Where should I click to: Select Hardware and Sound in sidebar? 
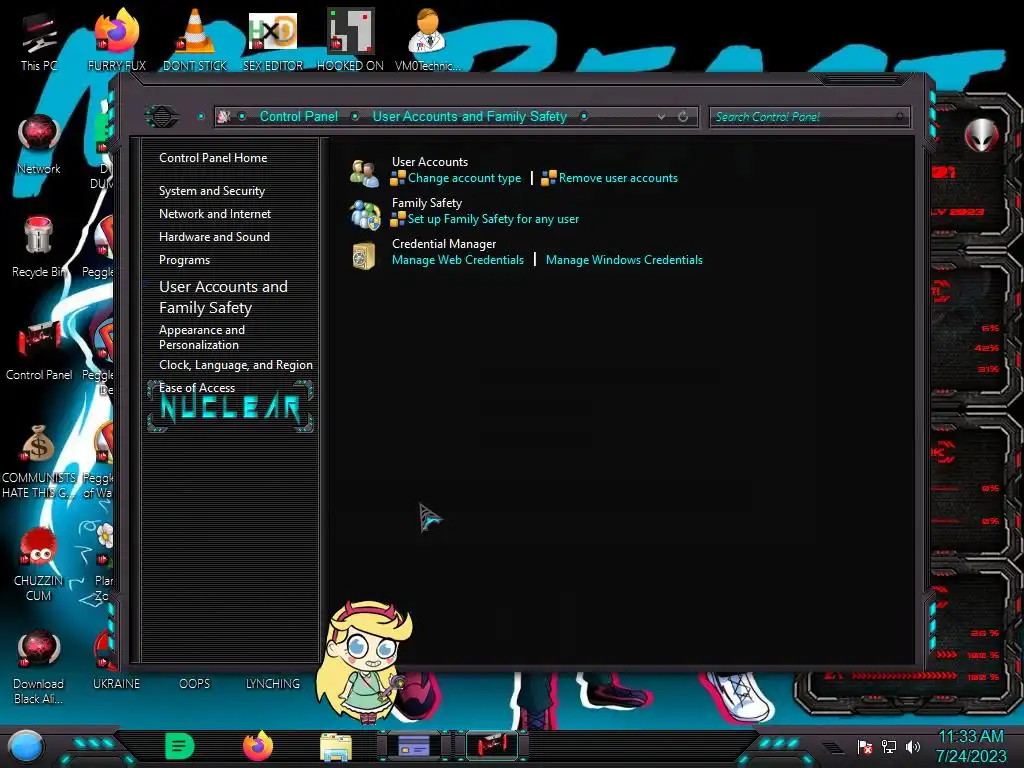[214, 236]
